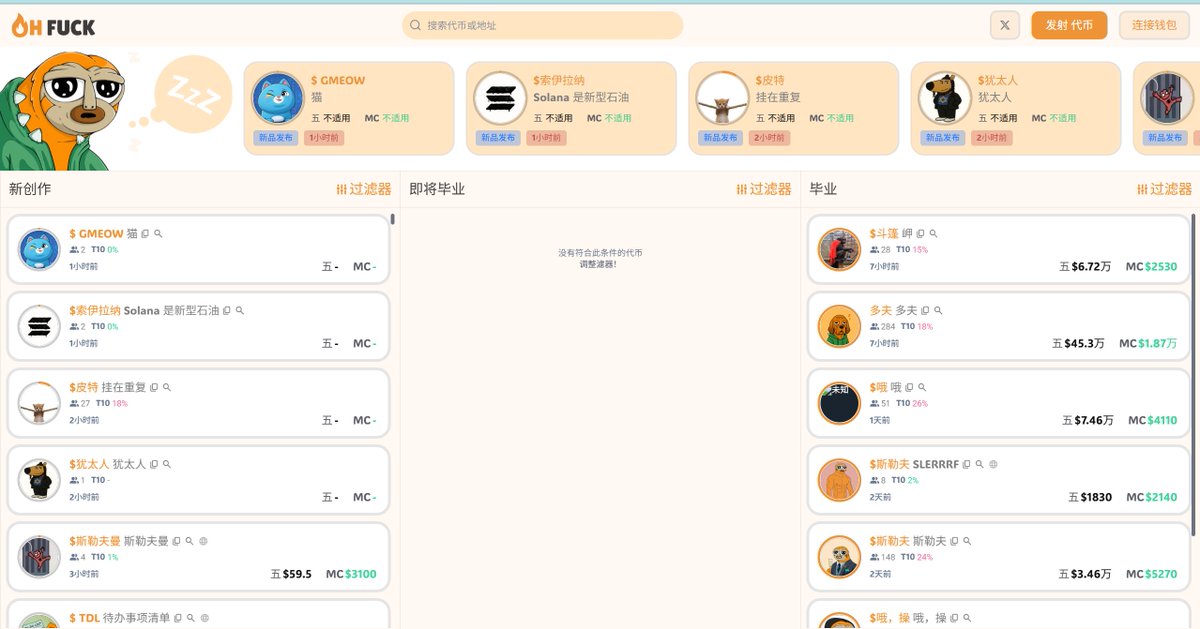Viewport: 1200px width, 629px height.
Task: Open 过滤器 filter for 新创作 column
Action: click(364, 189)
